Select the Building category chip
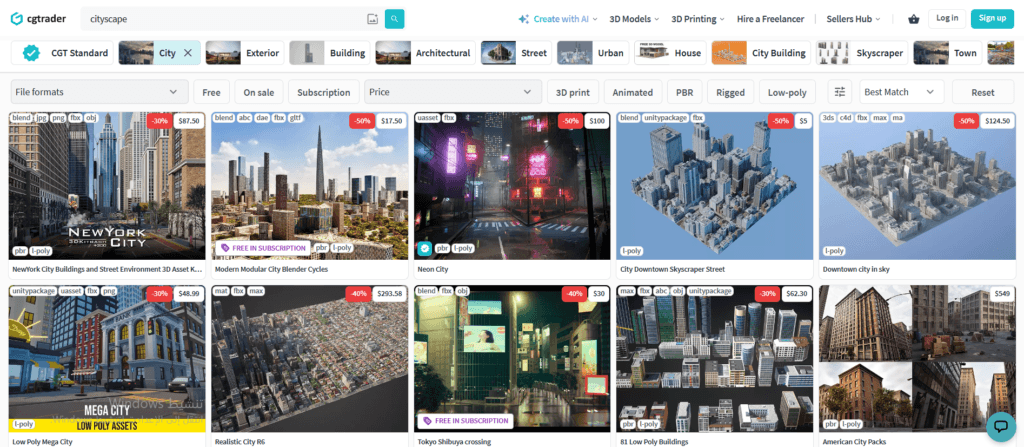 (330, 53)
